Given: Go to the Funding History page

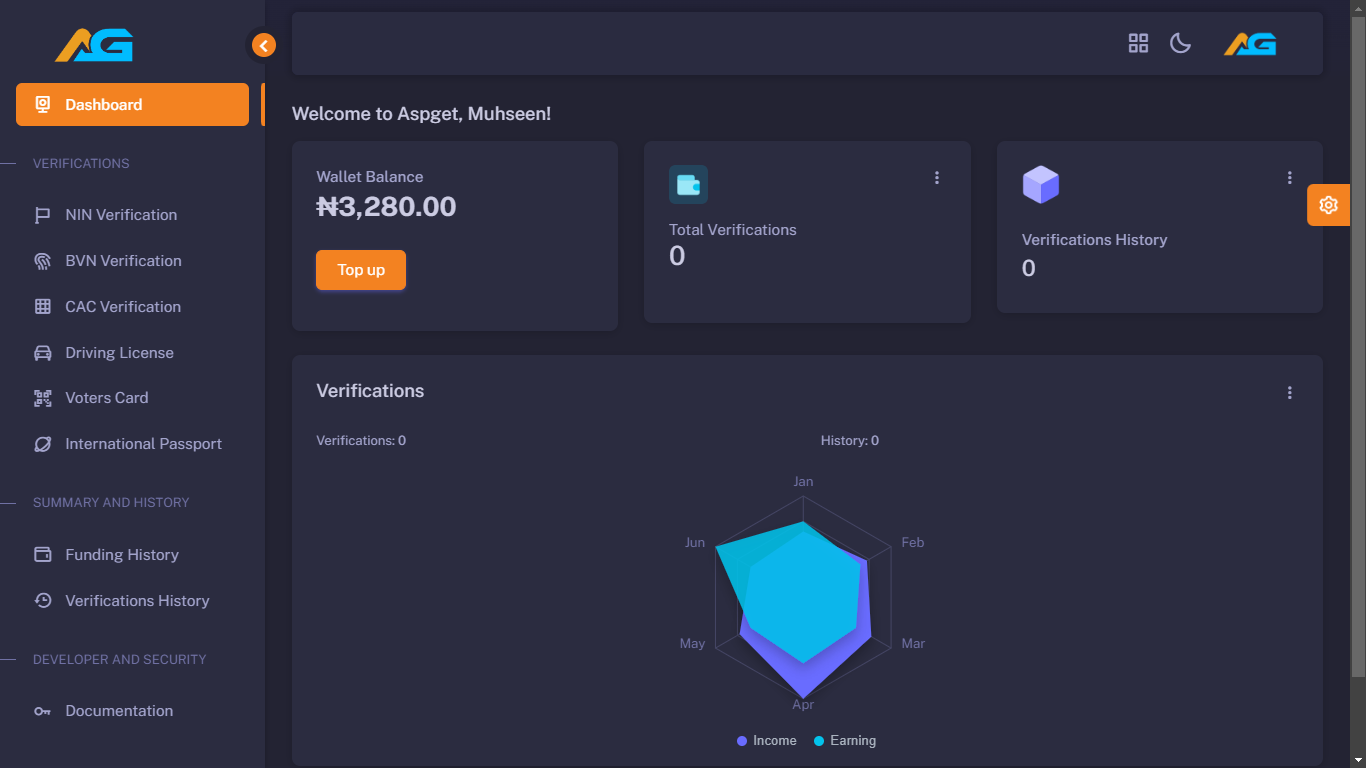Looking at the screenshot, I should (122, 555).
